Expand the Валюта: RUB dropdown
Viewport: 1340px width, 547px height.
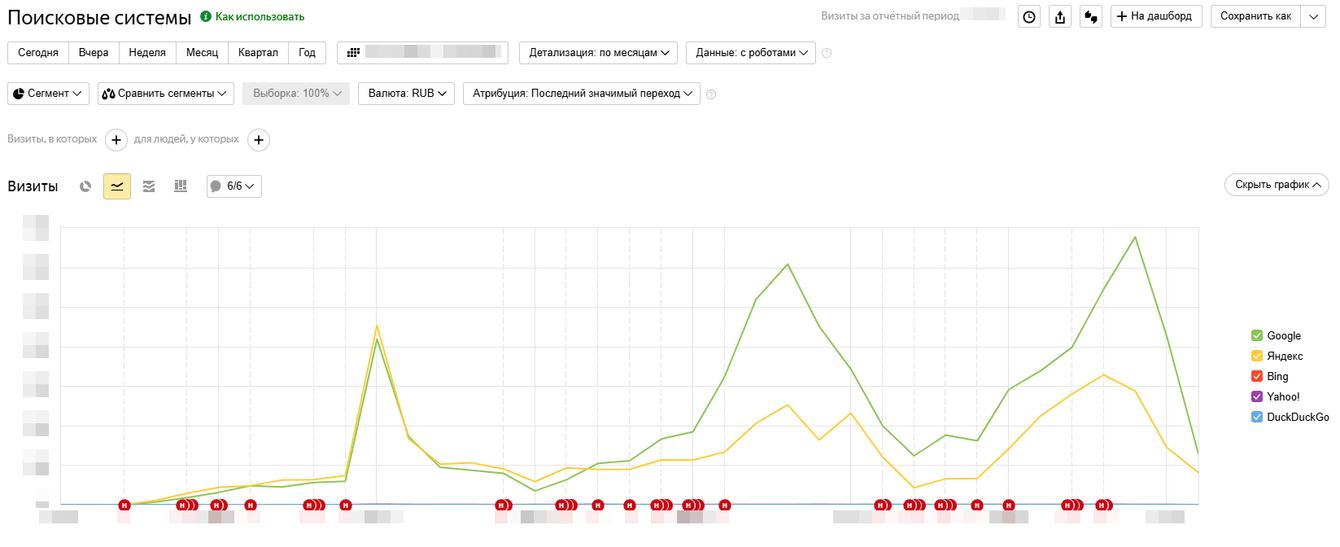(x=406, y=93)
